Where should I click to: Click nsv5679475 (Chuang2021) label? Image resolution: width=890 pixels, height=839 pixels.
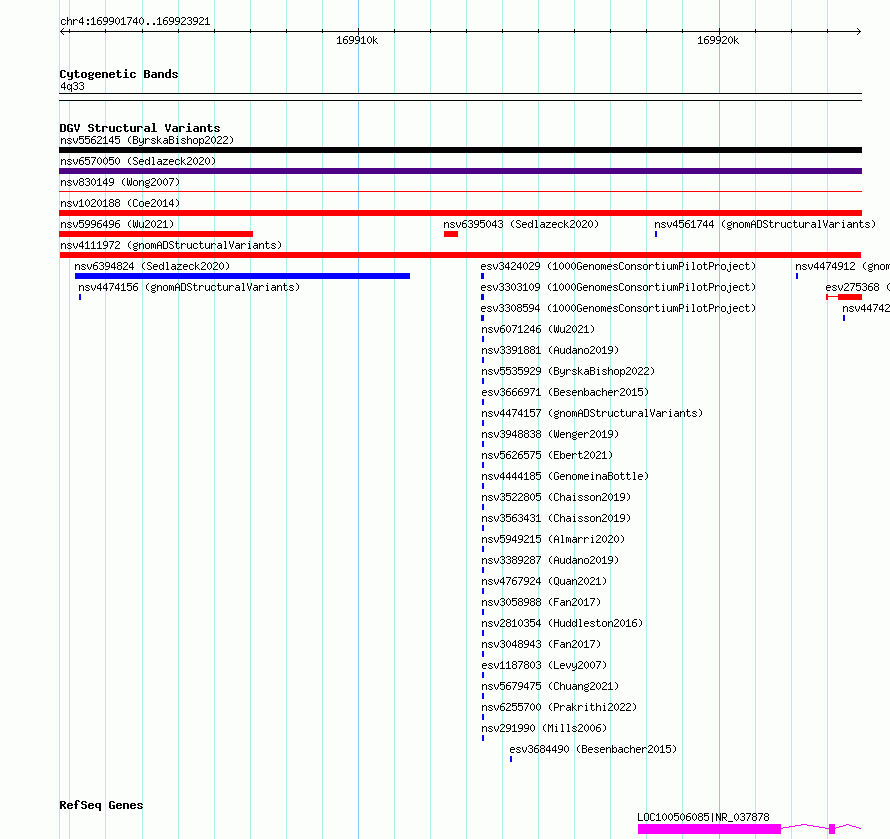click(x=550, y=686)
